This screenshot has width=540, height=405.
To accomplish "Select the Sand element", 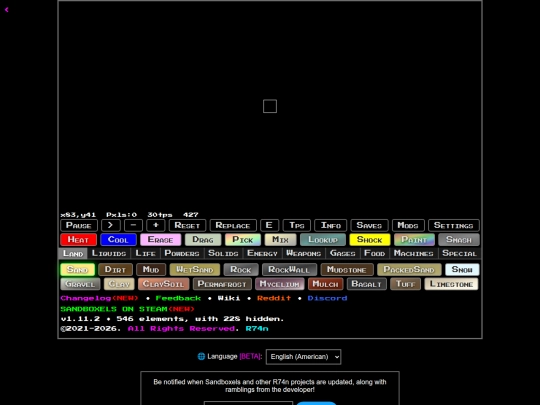I will pyautogui.click(x=77, y=269).
